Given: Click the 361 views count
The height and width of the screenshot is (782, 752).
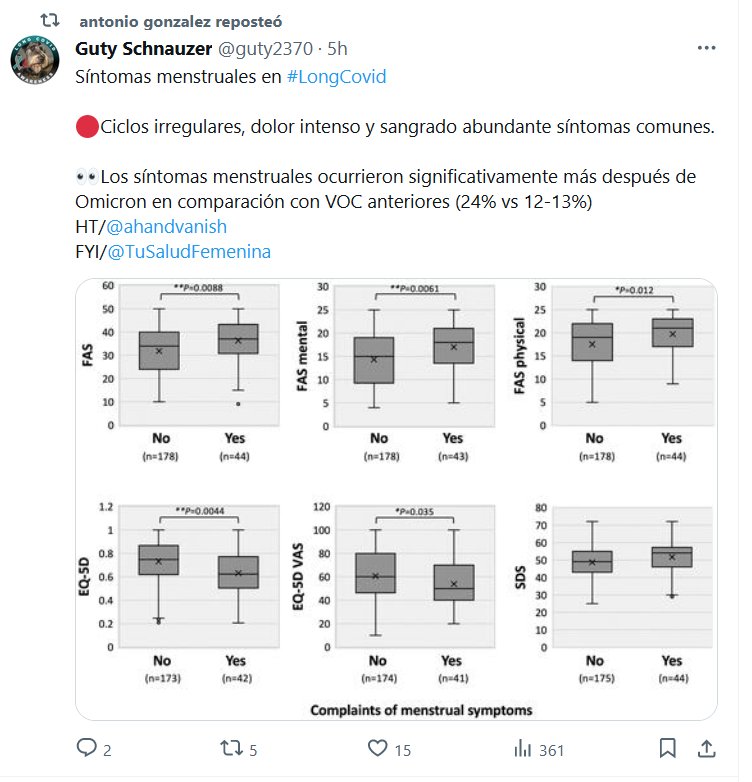Looking at the screenshot, I should pyautogui.click(x=552, y=748).
